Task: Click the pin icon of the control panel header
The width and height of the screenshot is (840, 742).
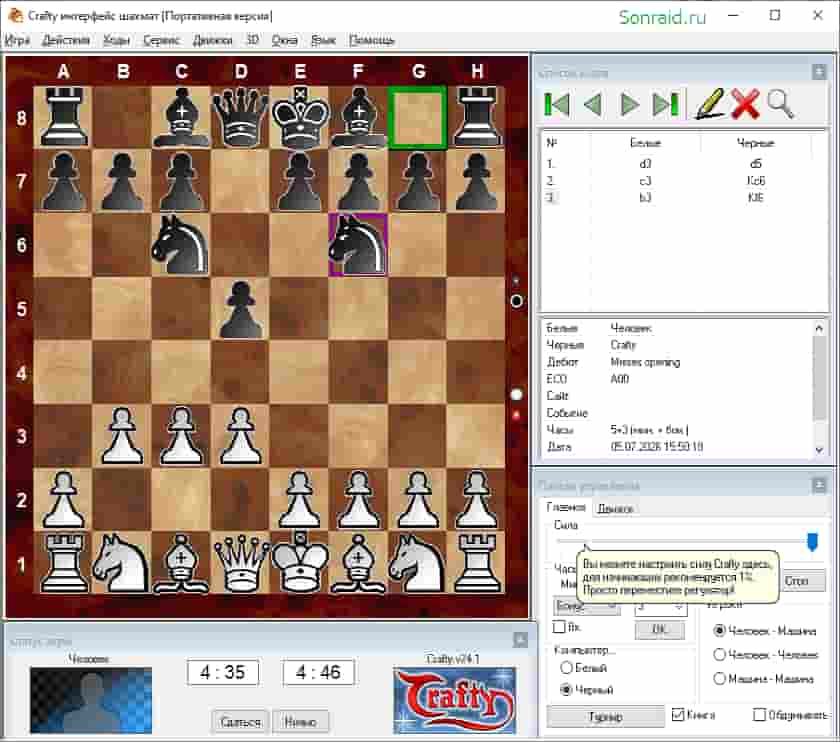Action: (819, 485)
